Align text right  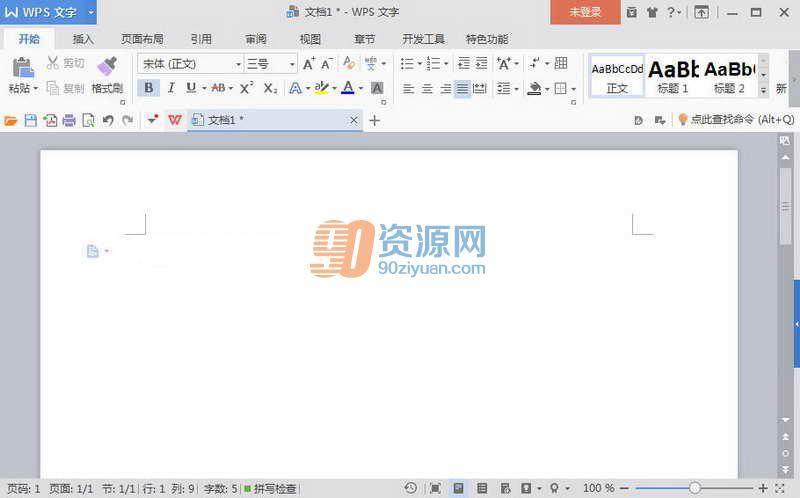point(445,89)
